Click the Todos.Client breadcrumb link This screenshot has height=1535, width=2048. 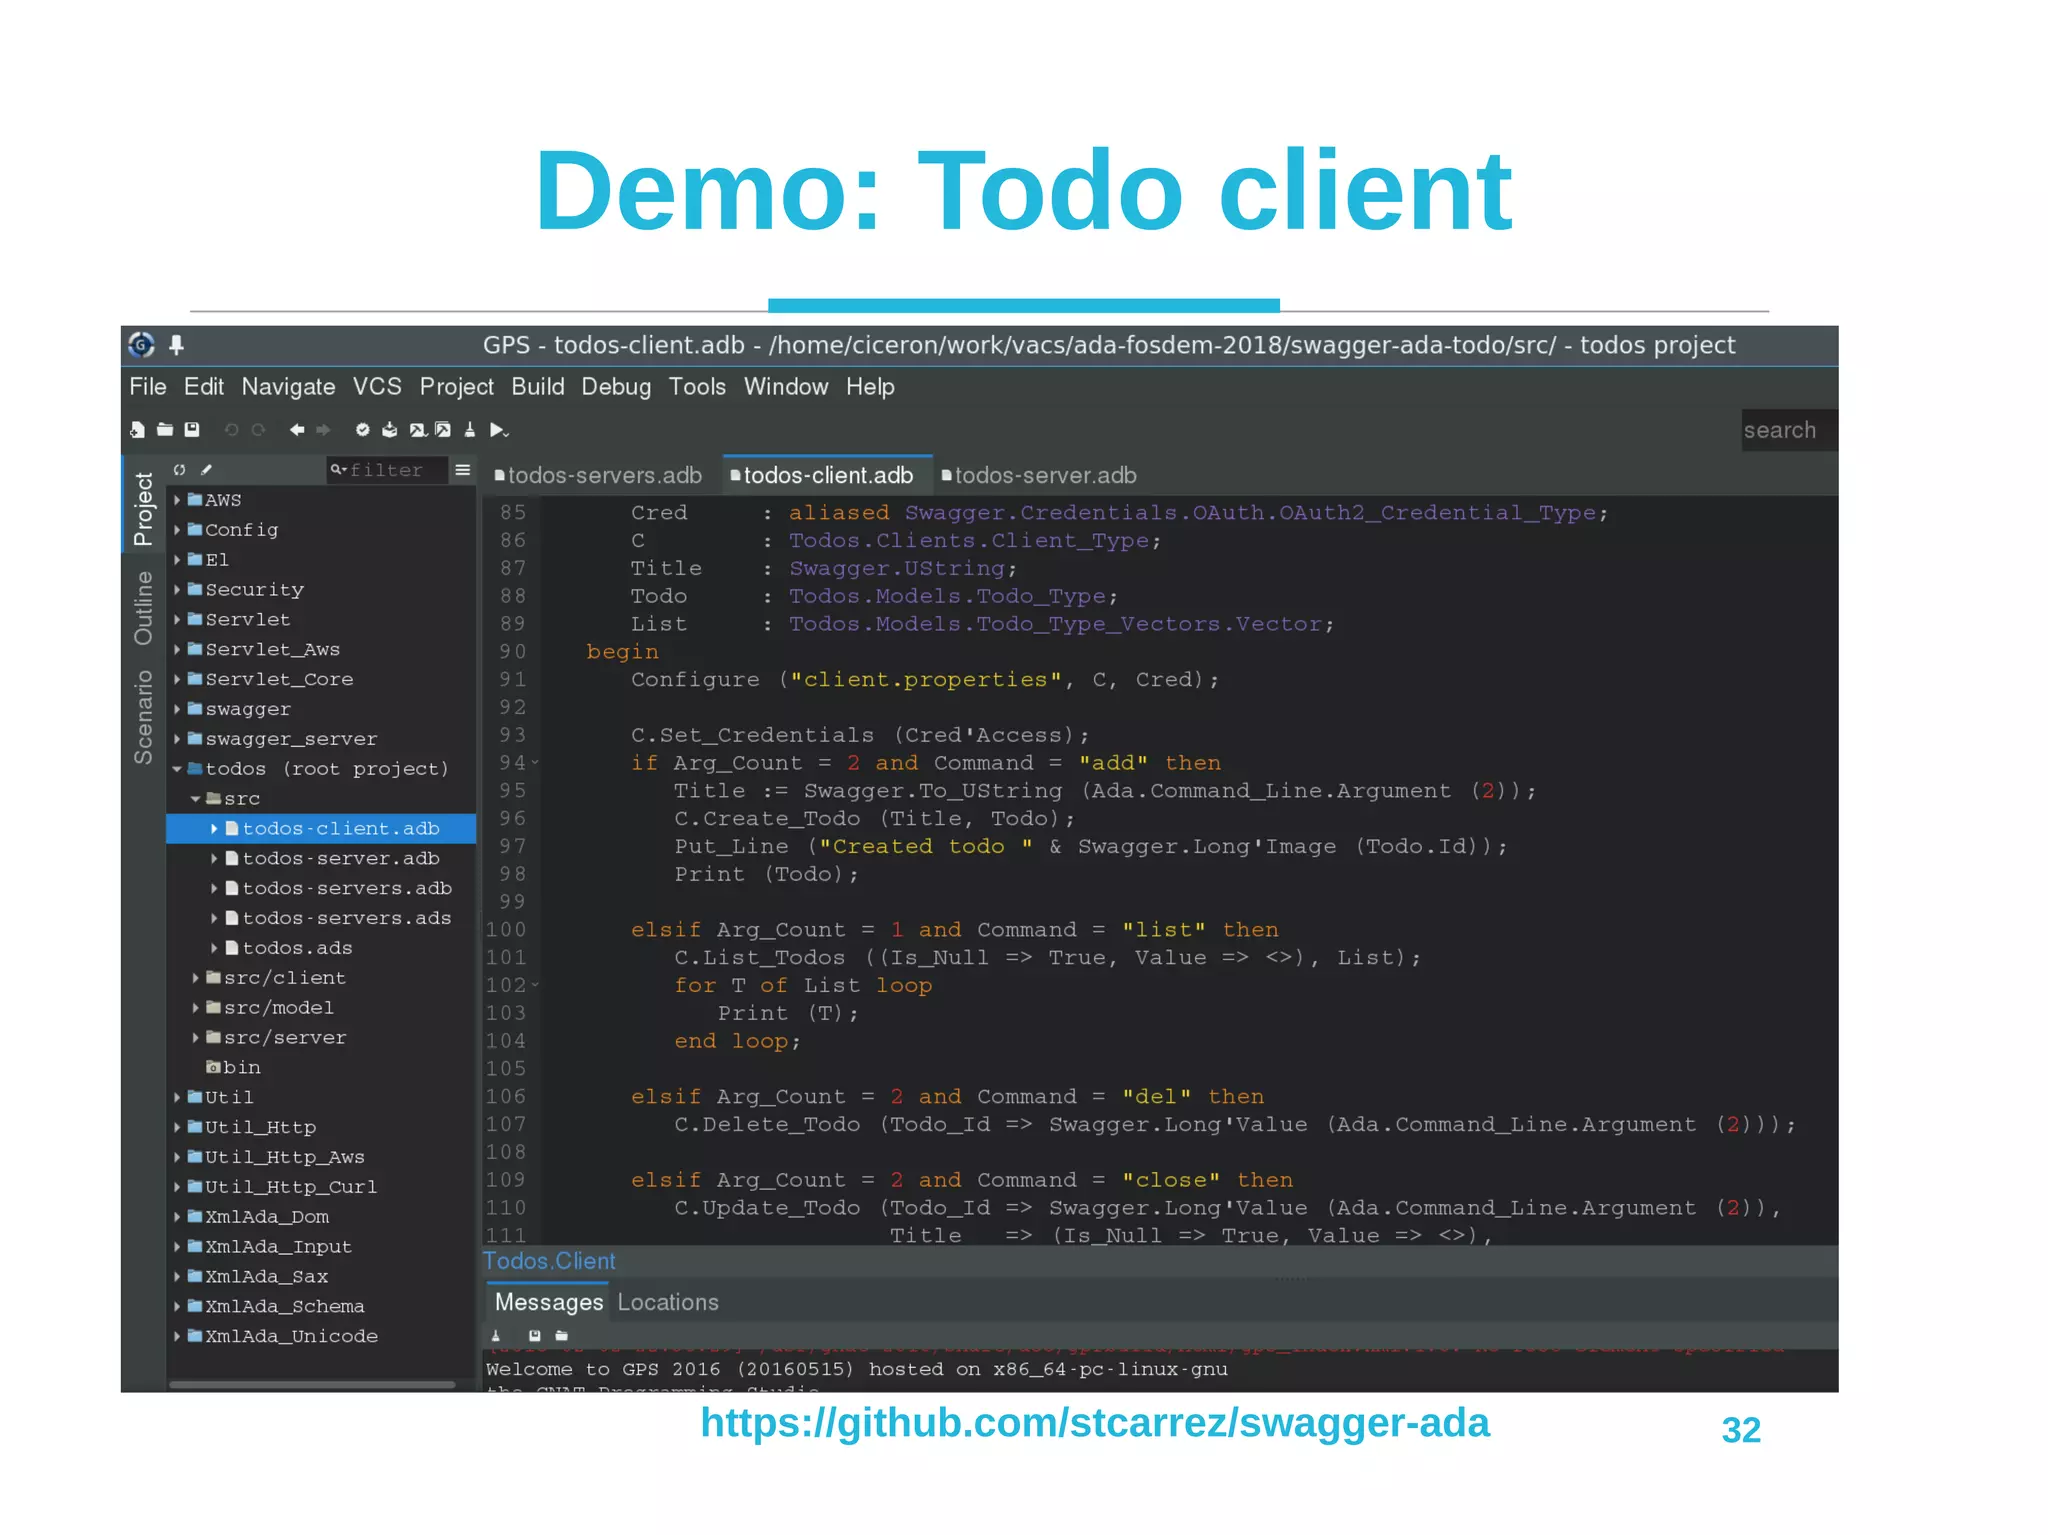coord(549,1262)
